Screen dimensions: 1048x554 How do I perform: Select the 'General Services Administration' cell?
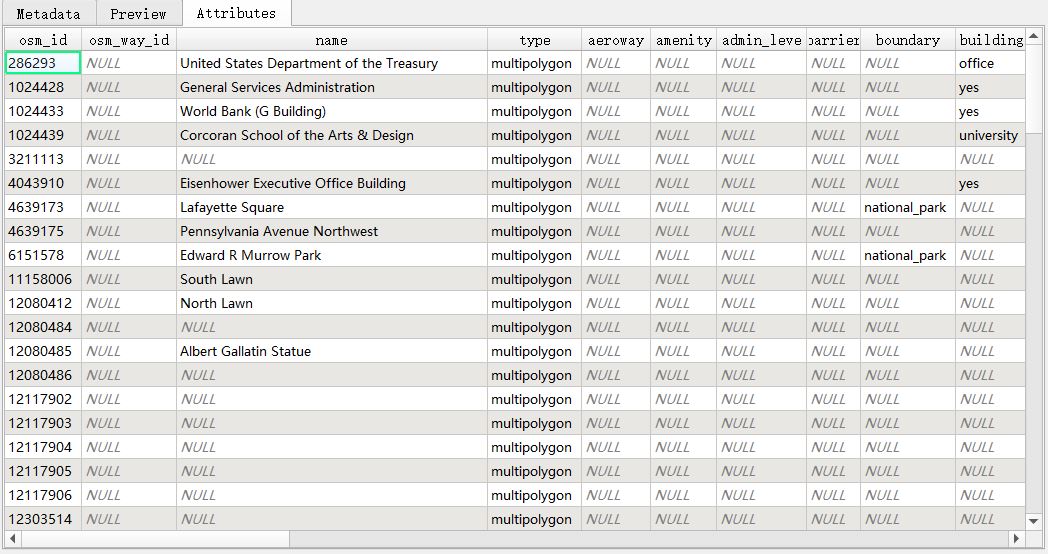pyautogui.click(x=332, y=88)
